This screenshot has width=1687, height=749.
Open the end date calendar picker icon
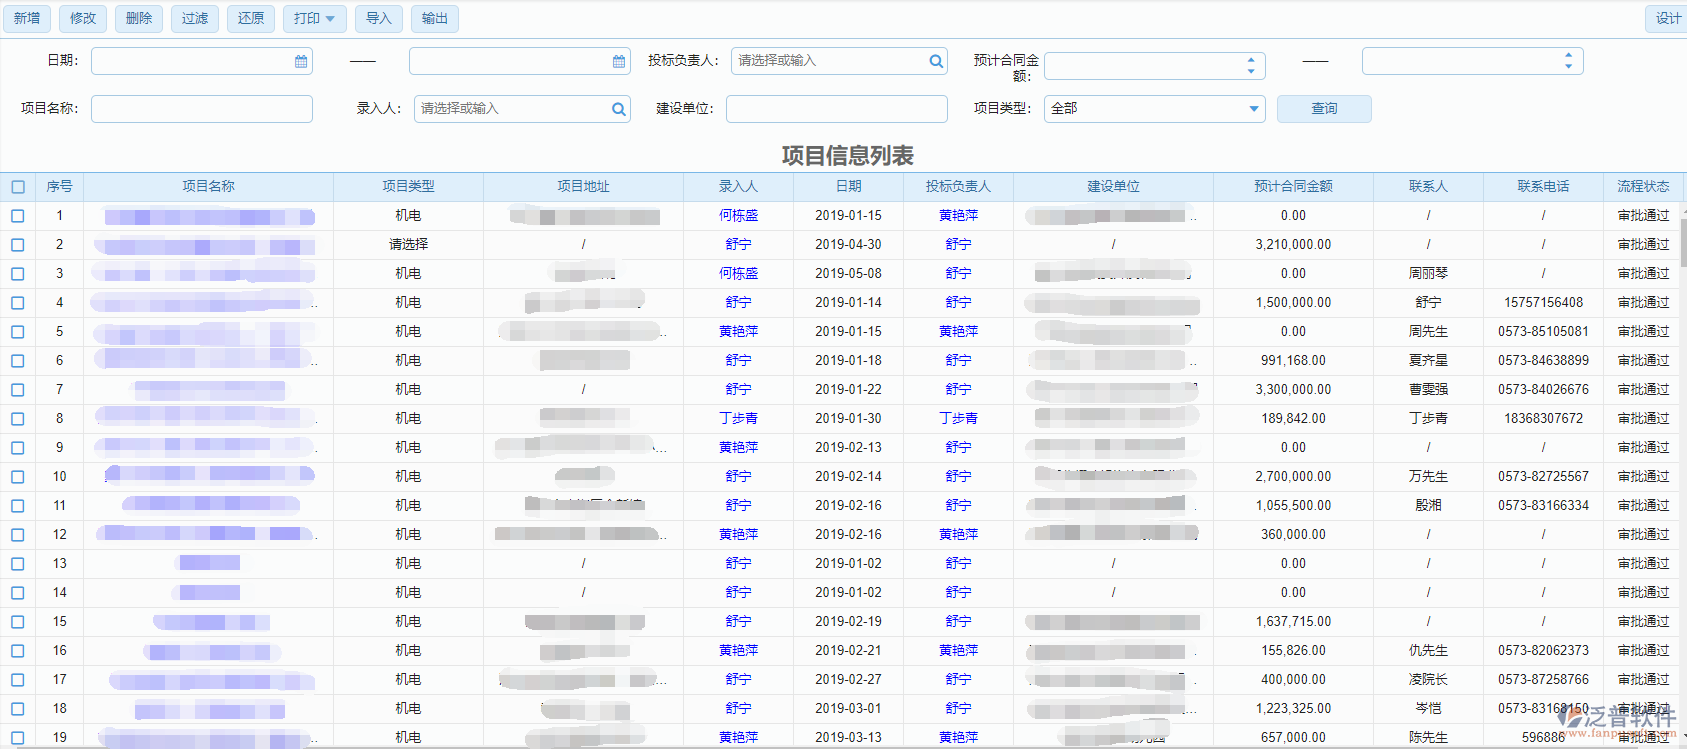click(619, 61)
